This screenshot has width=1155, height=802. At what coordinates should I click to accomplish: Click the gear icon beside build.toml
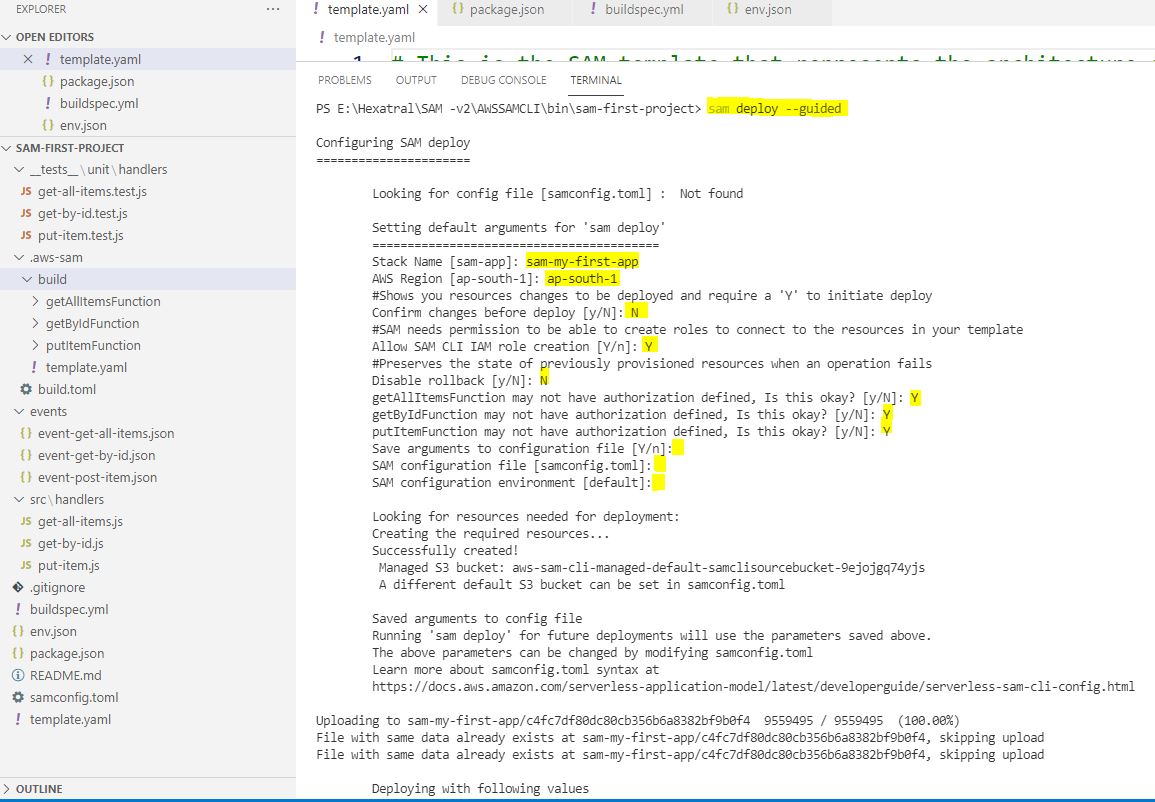26,389
